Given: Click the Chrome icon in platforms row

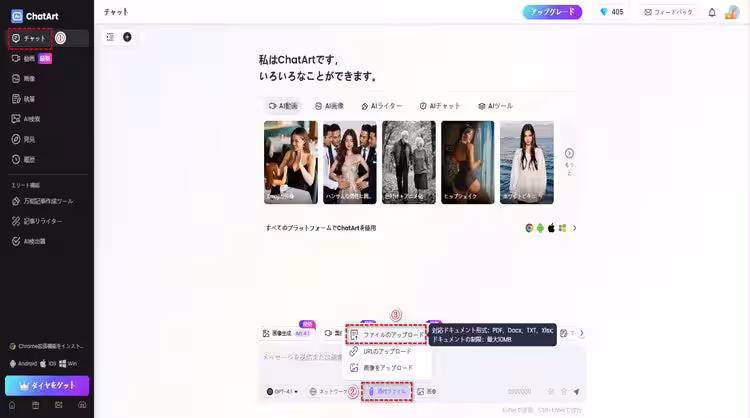Looking at the screenshot, I should [529, 228].
